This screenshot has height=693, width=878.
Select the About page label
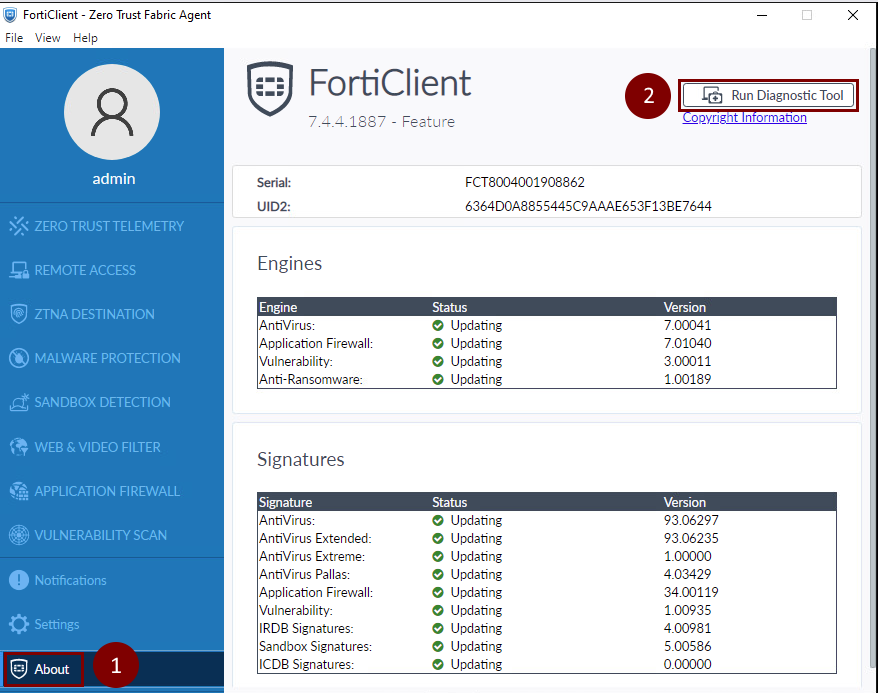52,669
